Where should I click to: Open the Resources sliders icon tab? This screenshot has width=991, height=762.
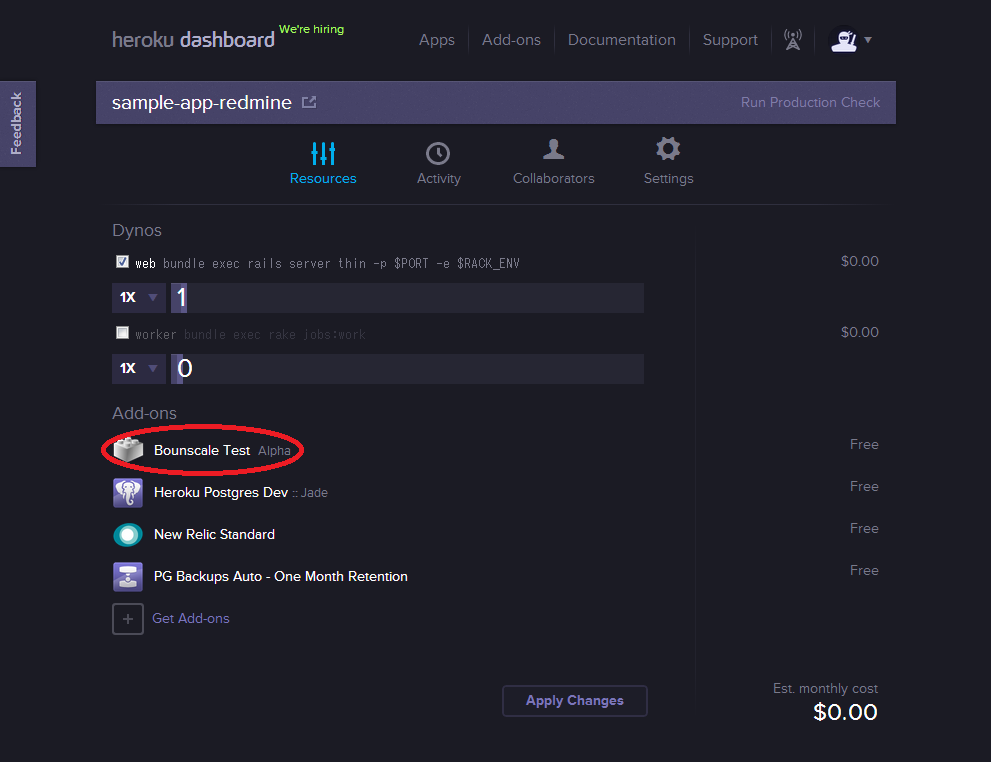point(323,153)
